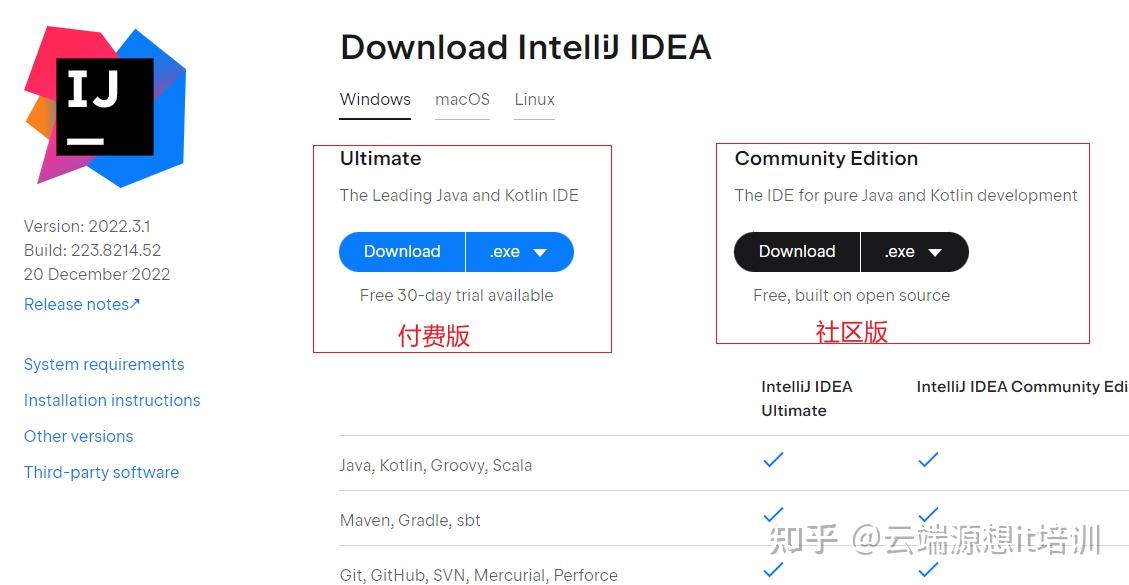The image size is (1129, 585).
Task: Open System requirements
Action: (x=104, y=364)
